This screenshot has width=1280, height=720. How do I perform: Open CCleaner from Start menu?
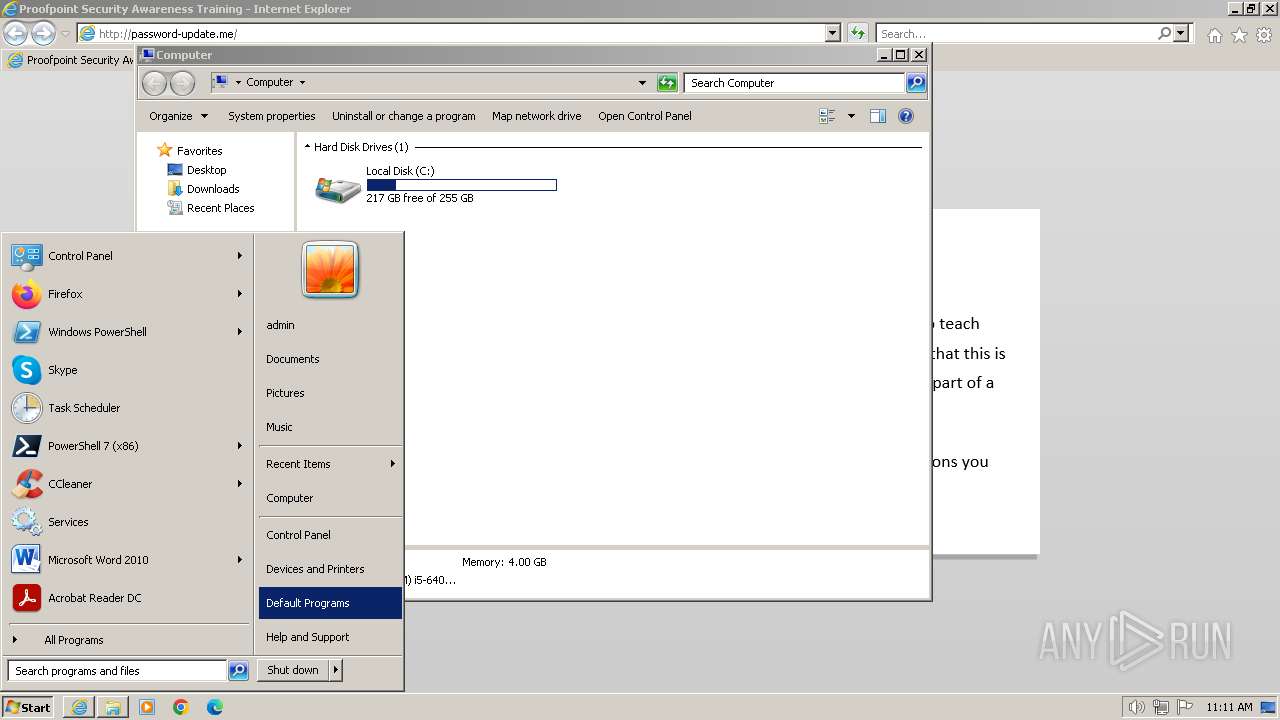click(x=126, y=484)
